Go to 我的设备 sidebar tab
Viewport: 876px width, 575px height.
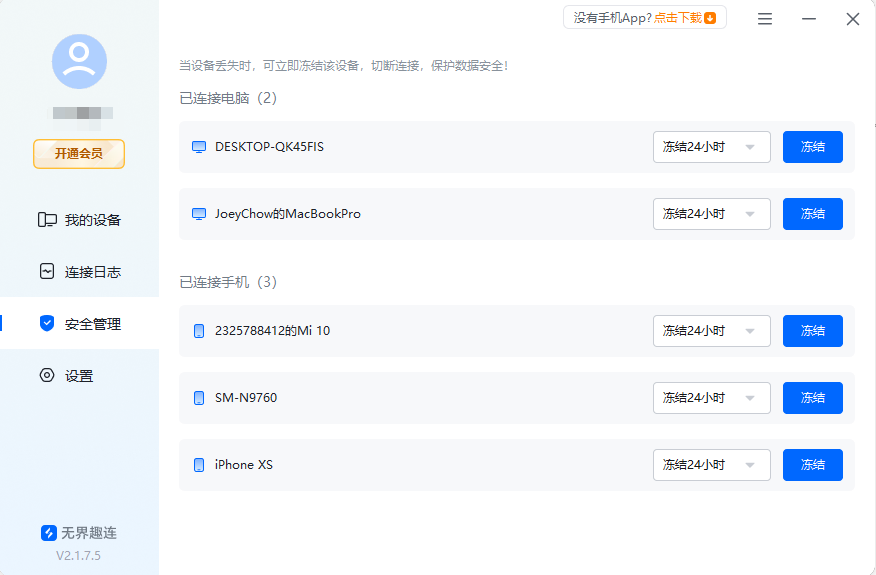(79, 220)
